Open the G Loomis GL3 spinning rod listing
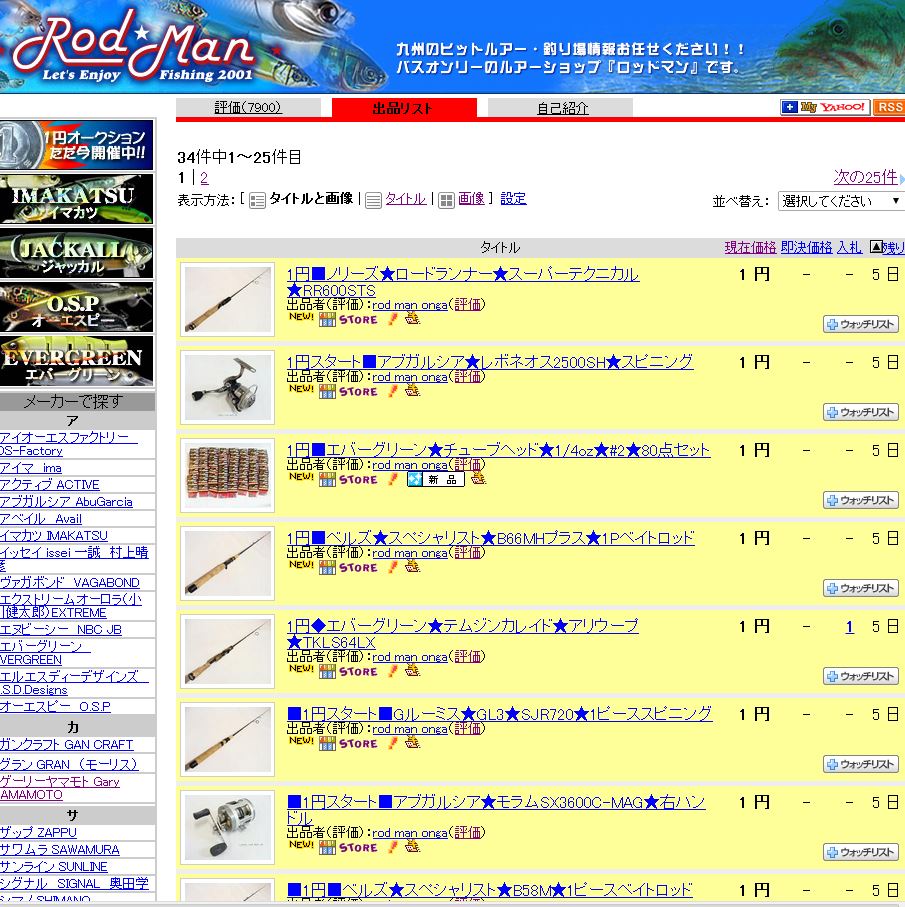Image resolution: width=905 pixels, height=907 pixels. (499, 714)
